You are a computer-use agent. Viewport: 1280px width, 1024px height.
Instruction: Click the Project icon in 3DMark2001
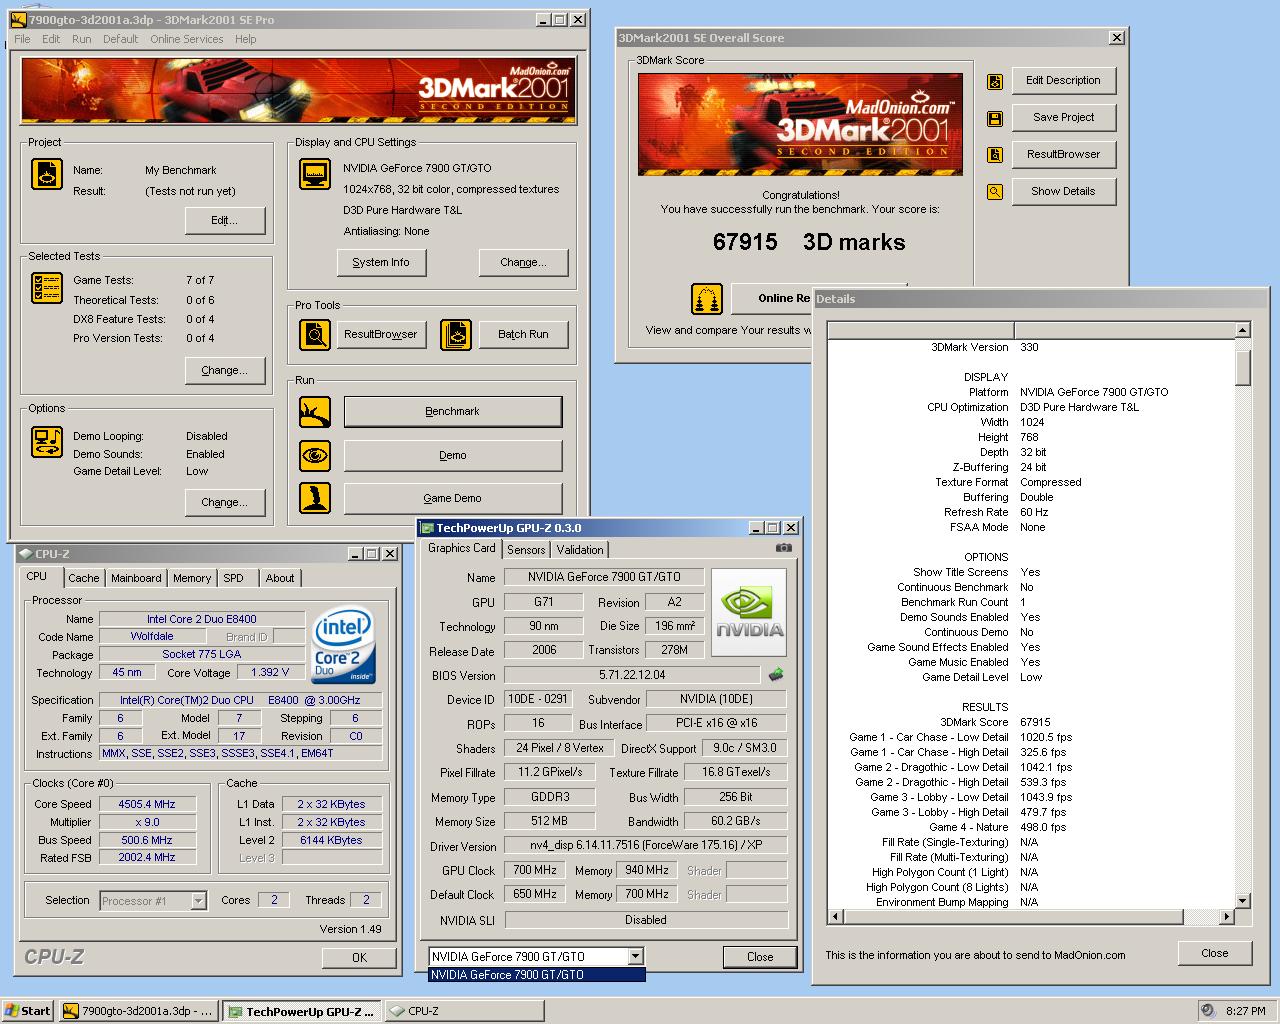pyautogui.click(x=47, y=174)
